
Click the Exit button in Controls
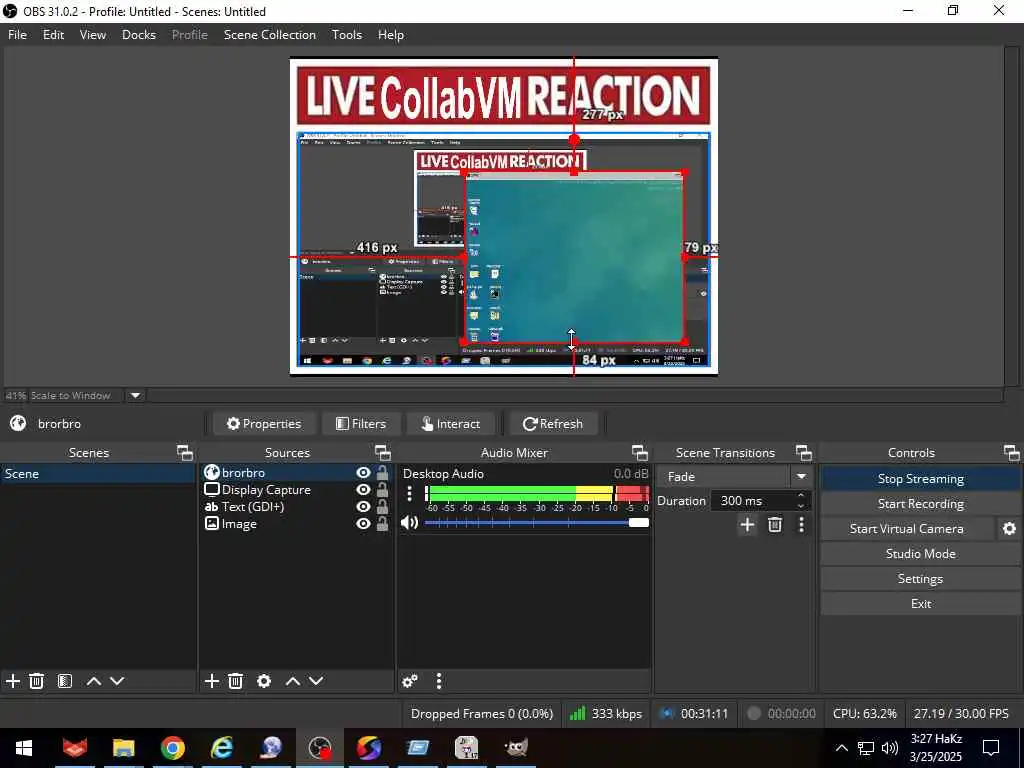pyautogui.click(x=920, y=603)
